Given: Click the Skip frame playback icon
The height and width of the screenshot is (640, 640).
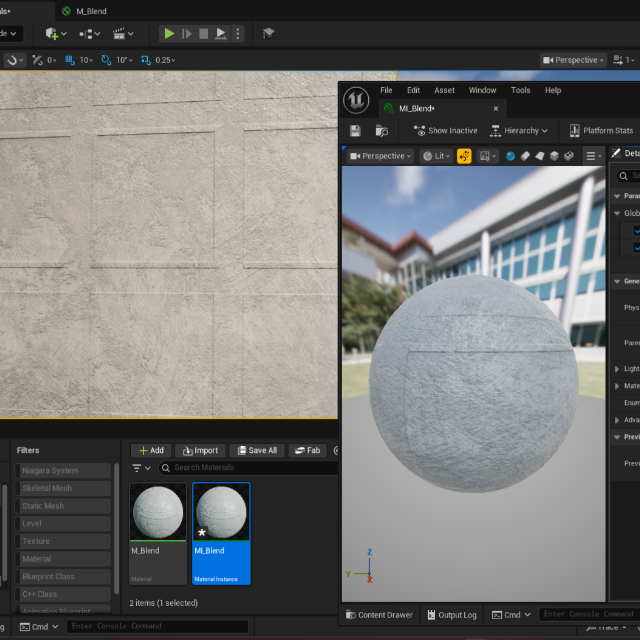Looking at the screenshot, I should (187, 33).
